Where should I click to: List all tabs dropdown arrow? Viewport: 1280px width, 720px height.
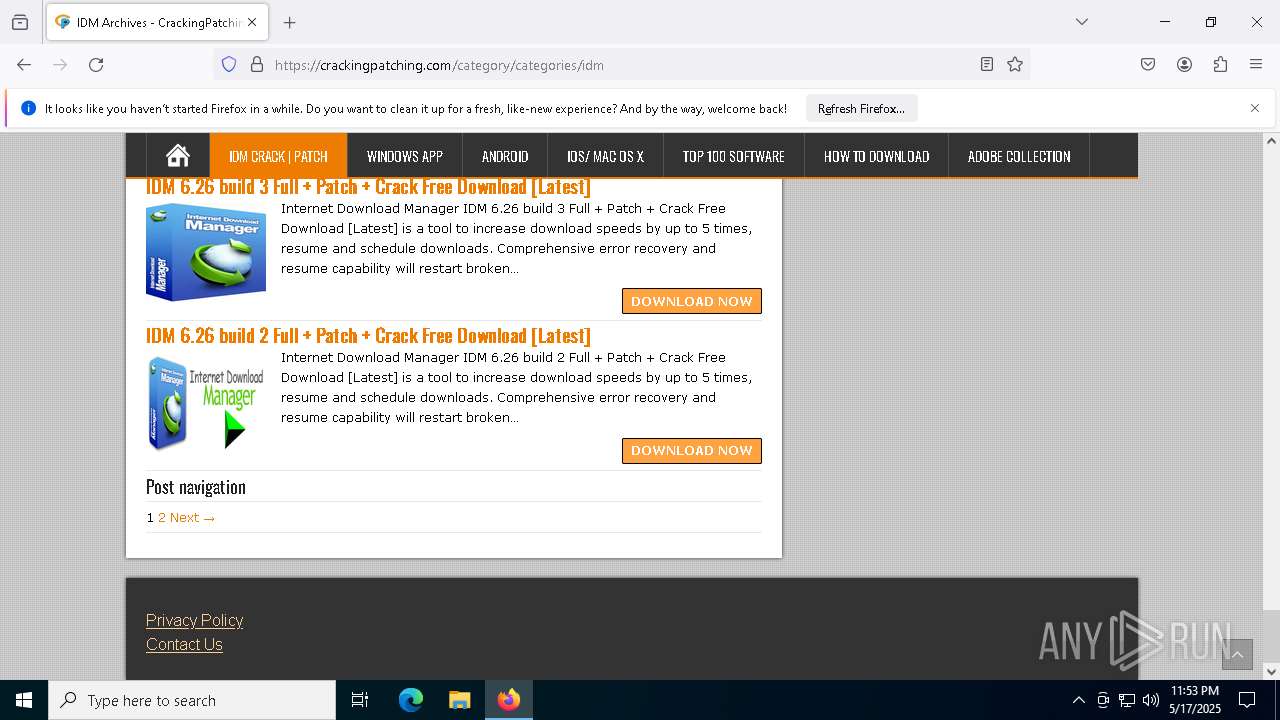pyautogui.click(x=1082, y=22)
